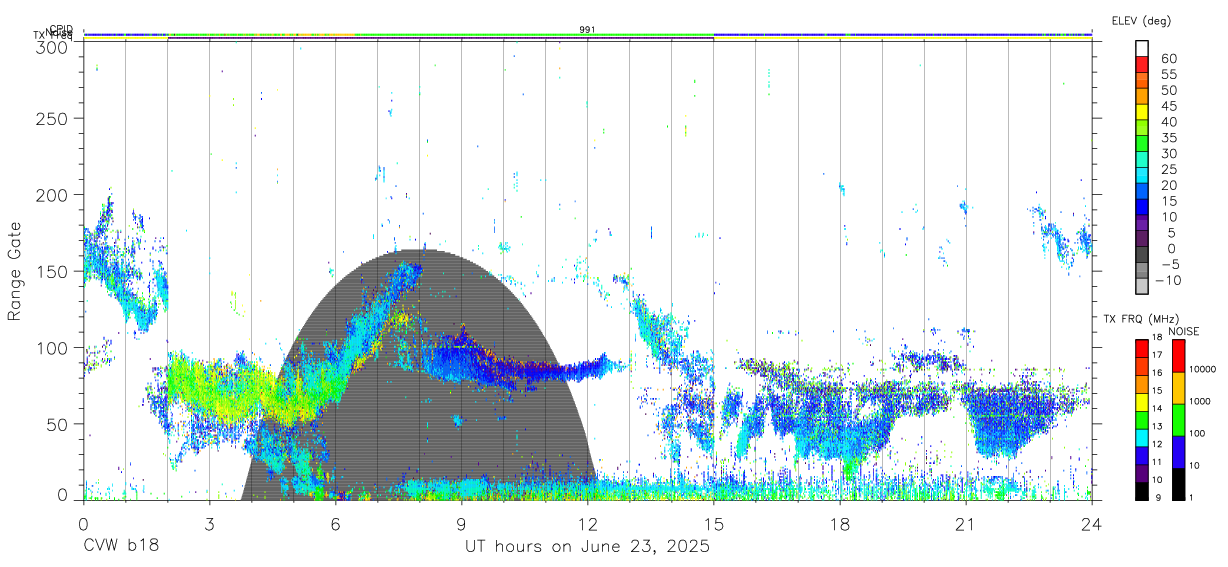Click the 250 tick on Range Gate axis
The height and width of the screenshot is (567, 1228).
click(52, 118)
